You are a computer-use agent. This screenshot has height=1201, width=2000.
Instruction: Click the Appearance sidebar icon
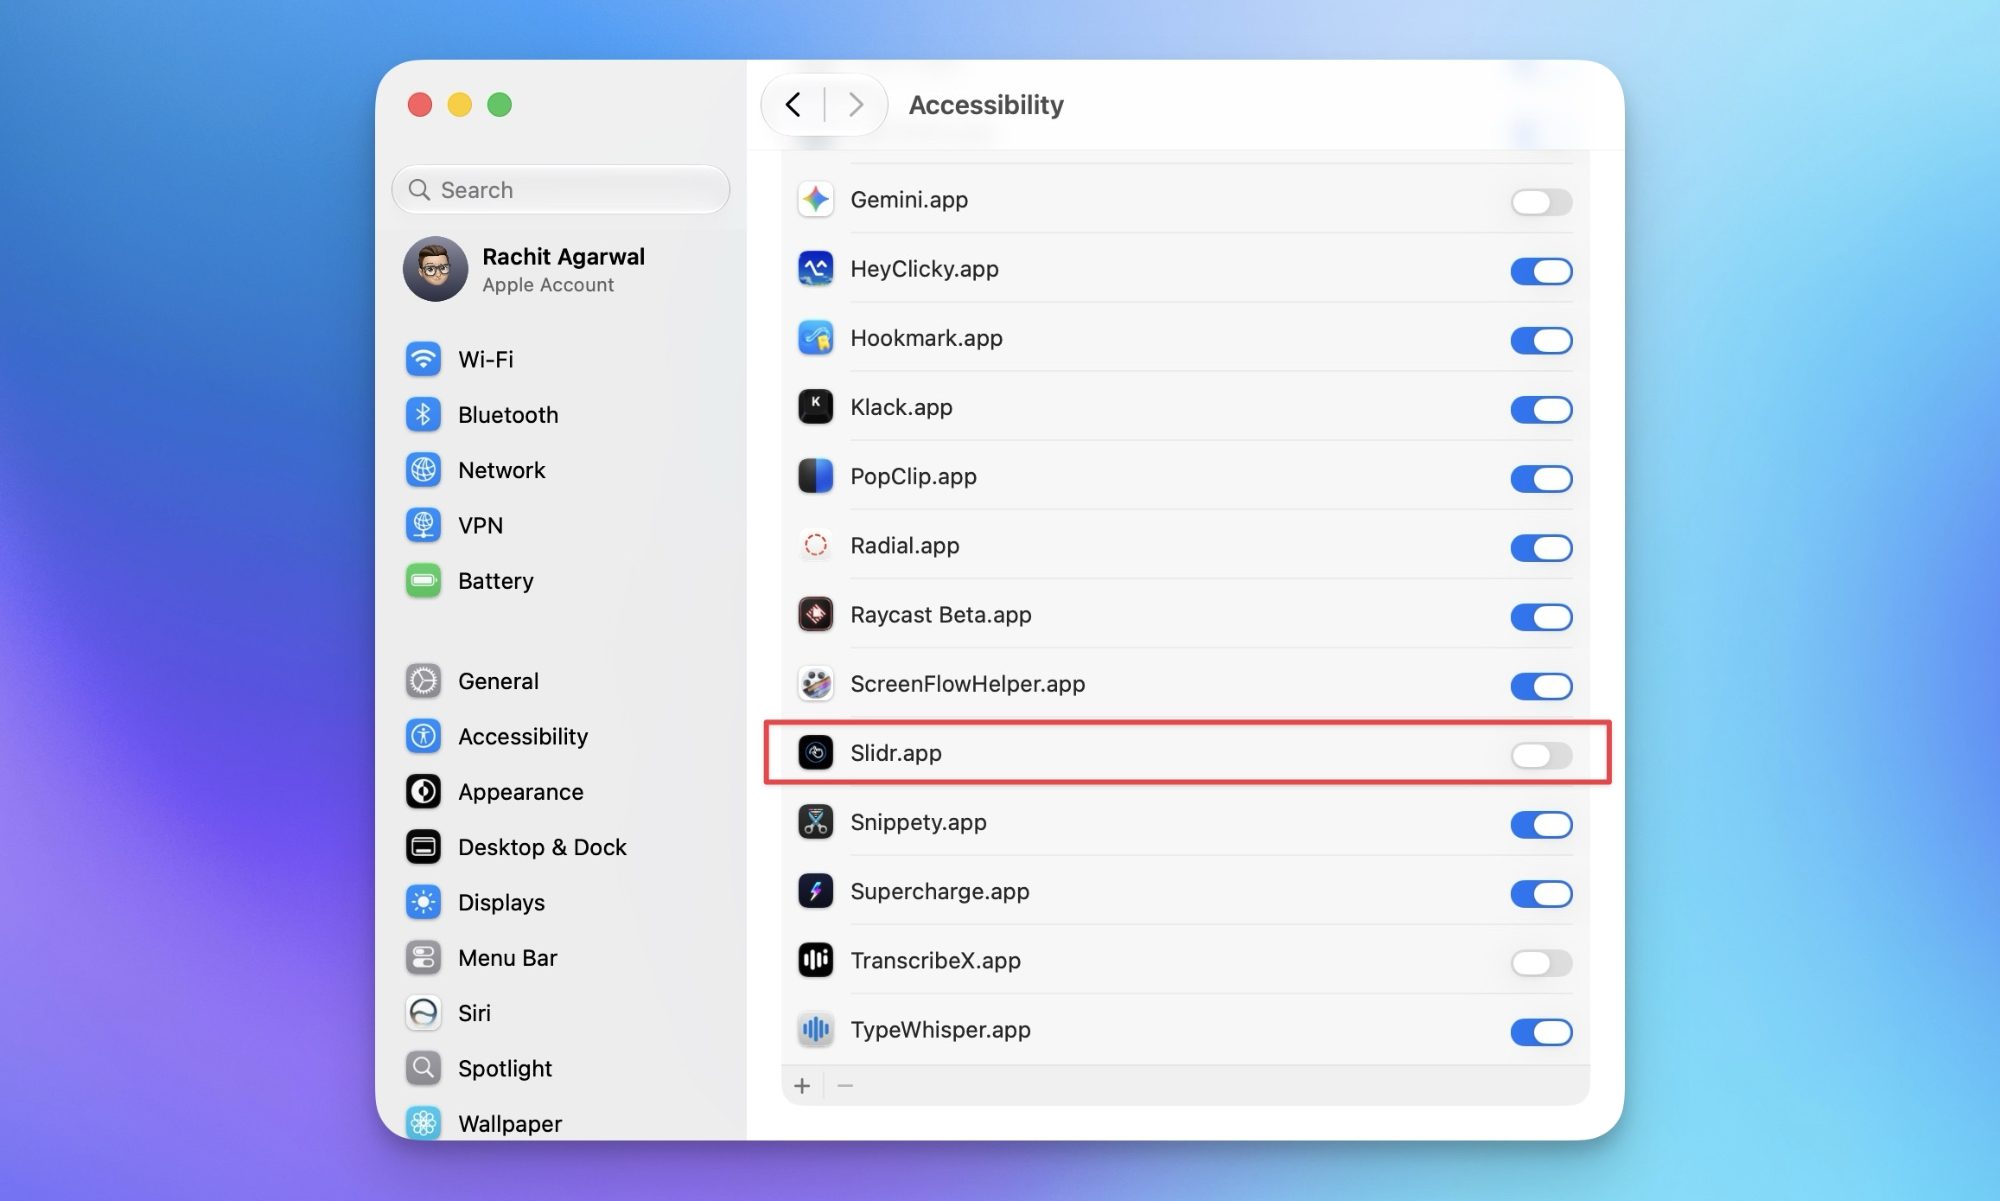tap(423, 792)
